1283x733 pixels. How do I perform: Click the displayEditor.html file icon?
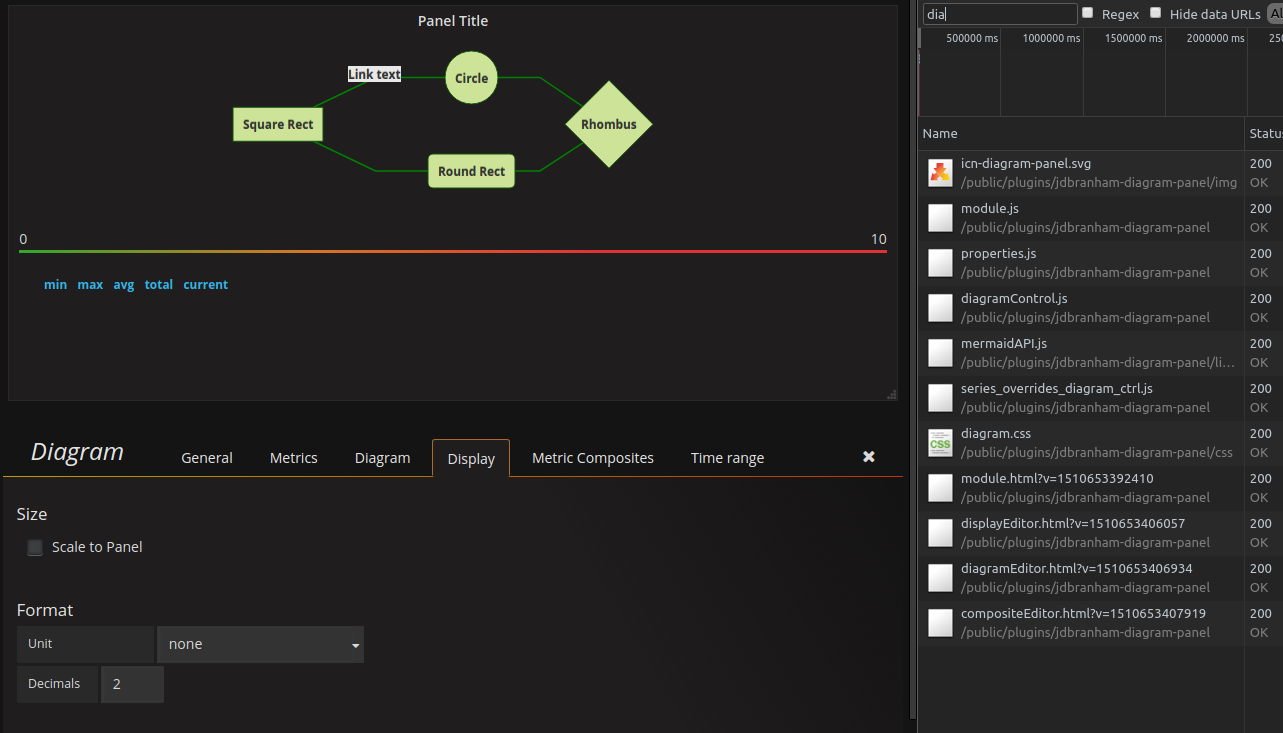click(940, 532)
